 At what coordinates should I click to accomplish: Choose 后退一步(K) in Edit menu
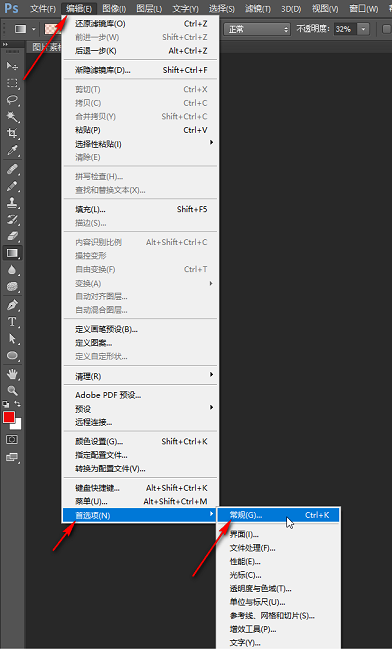140,51
